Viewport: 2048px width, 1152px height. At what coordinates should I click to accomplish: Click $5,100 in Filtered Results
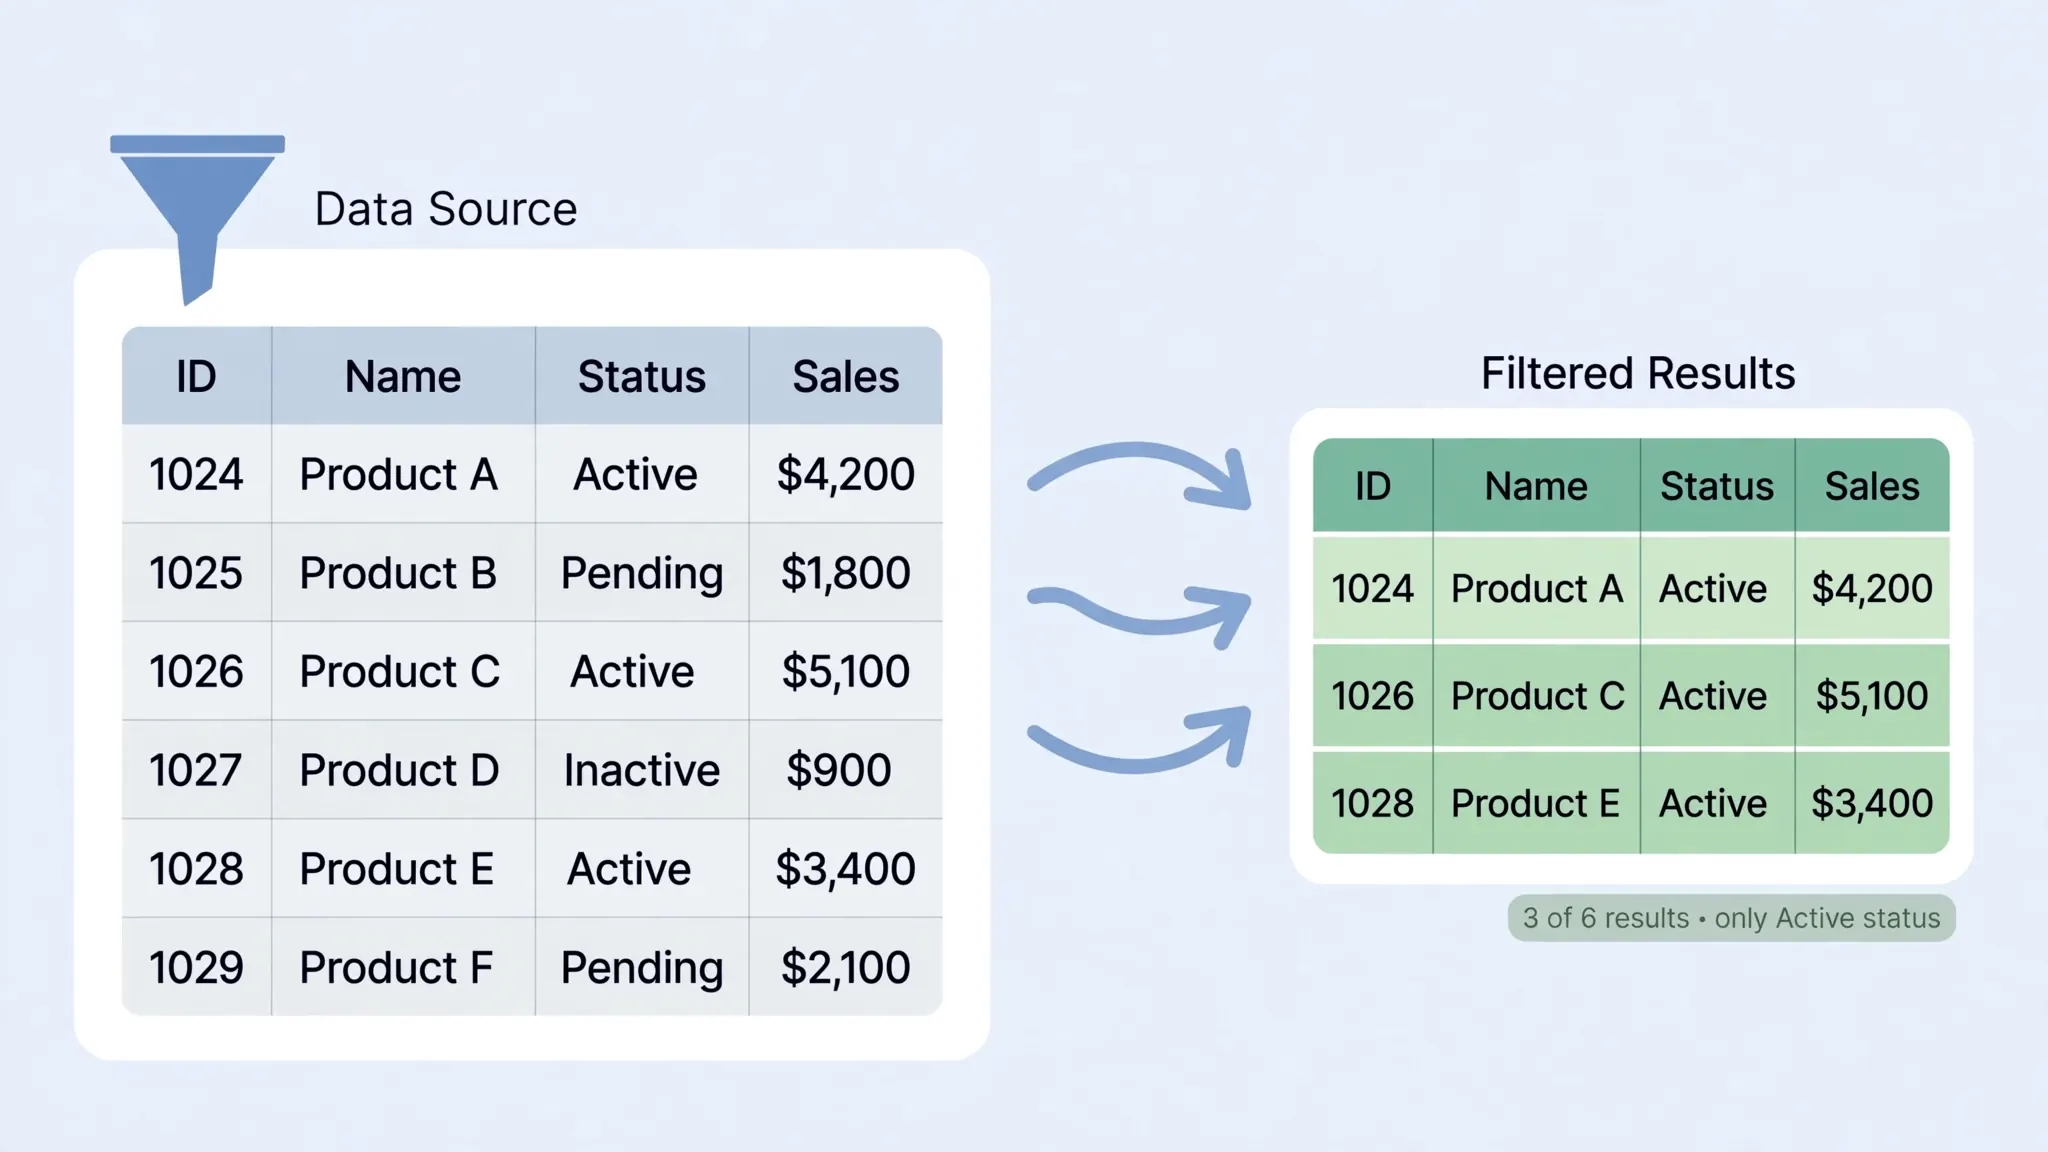click(x=1872, y=696)
